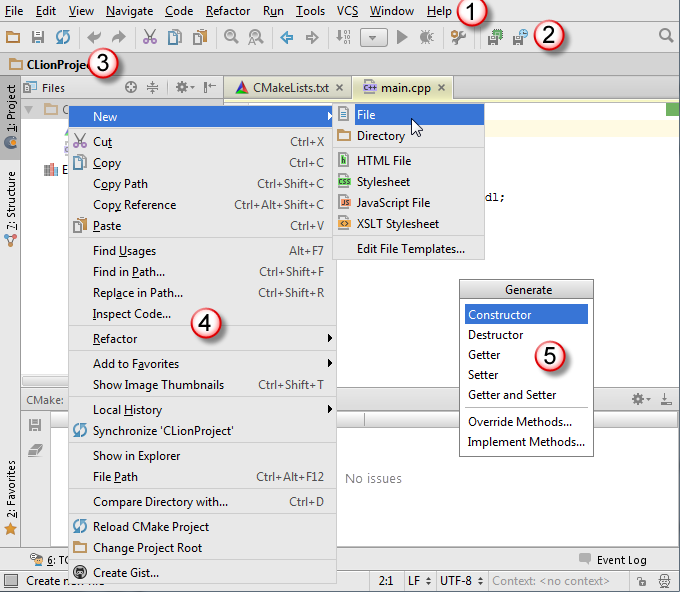Click Copy toolbar icon

tap(175, 37)
